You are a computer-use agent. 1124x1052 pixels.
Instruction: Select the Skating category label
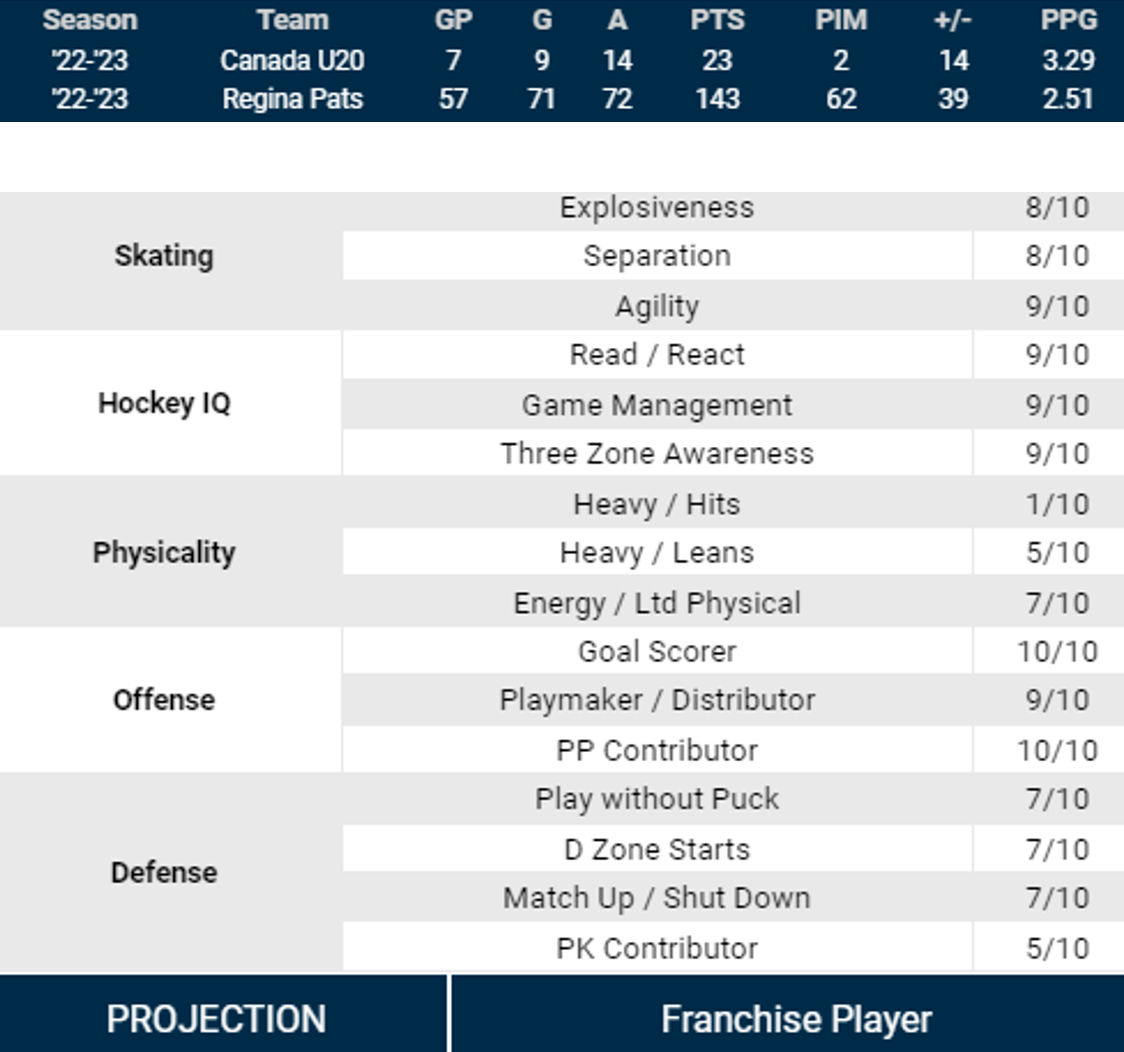[x=164, y=256]
